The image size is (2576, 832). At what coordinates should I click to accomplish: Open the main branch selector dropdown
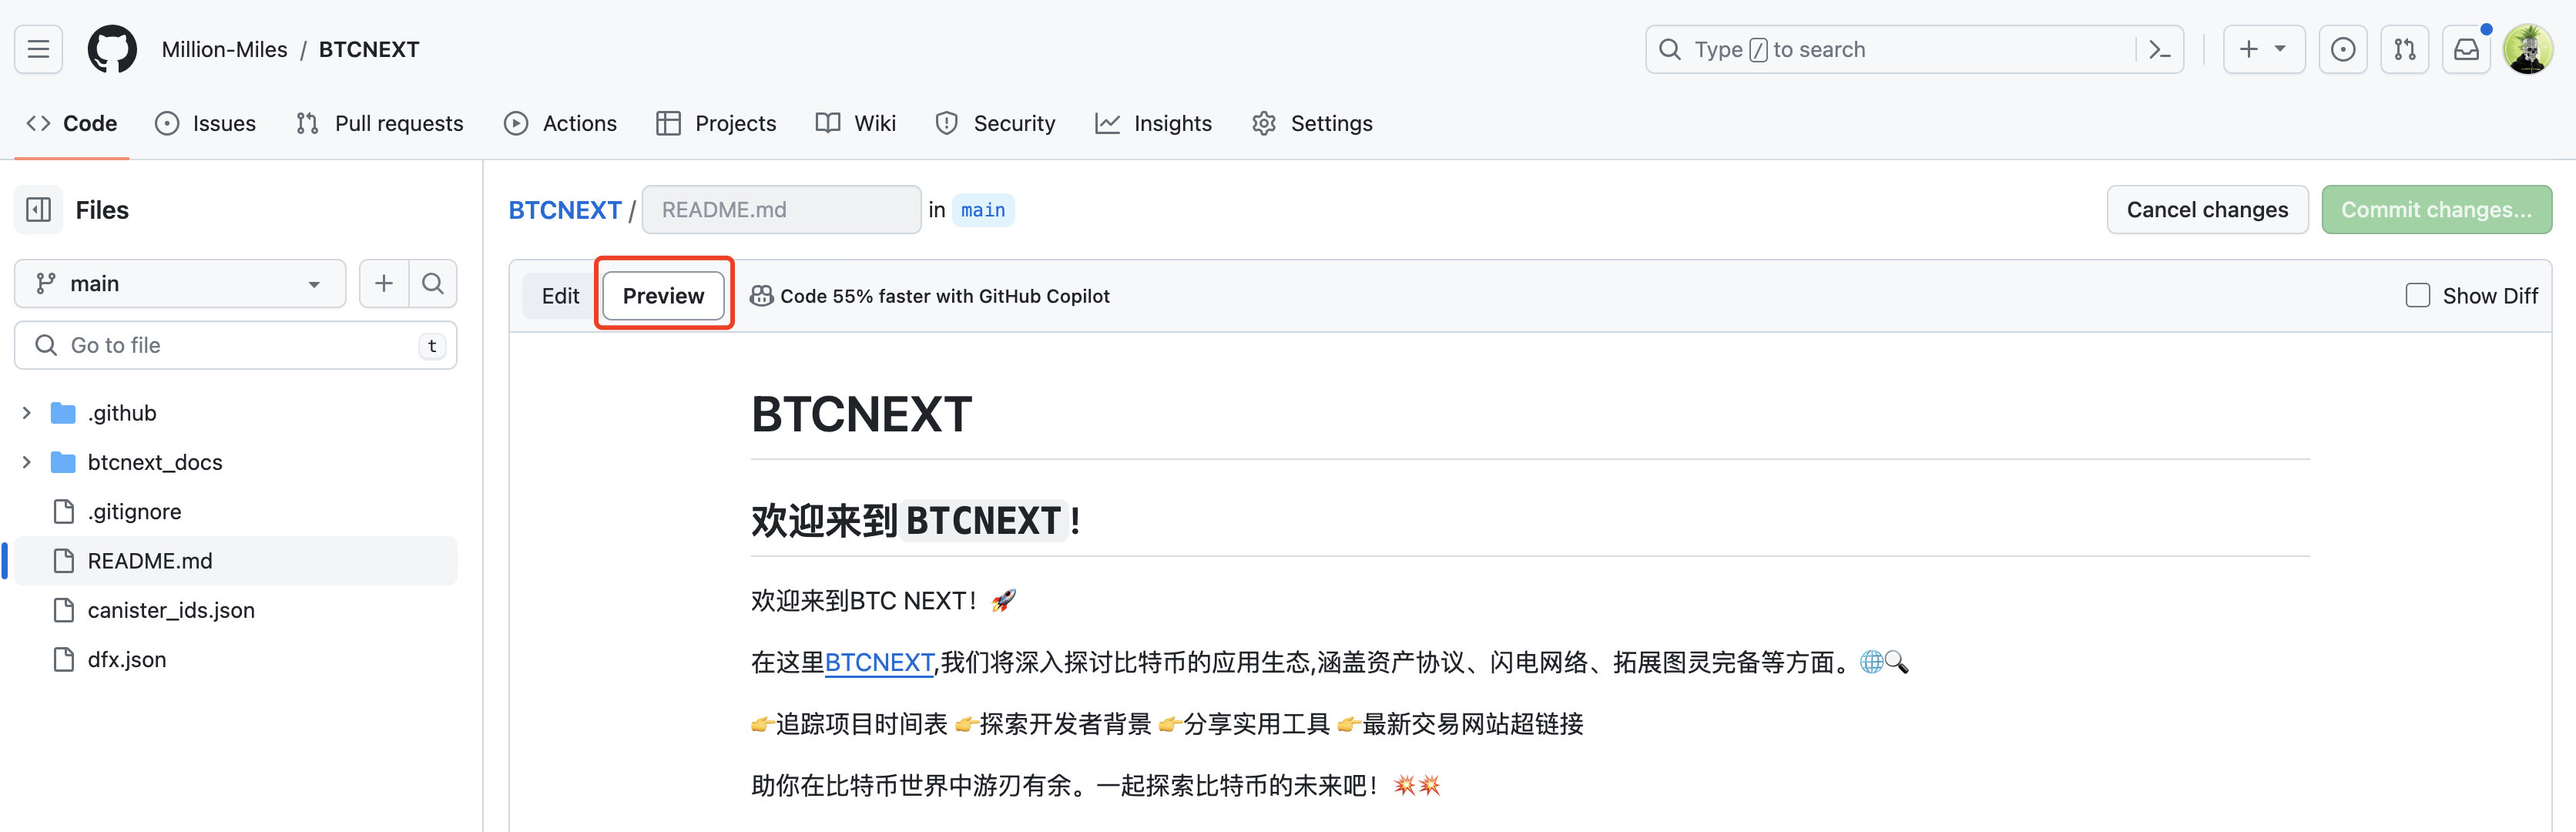point(180,284)
